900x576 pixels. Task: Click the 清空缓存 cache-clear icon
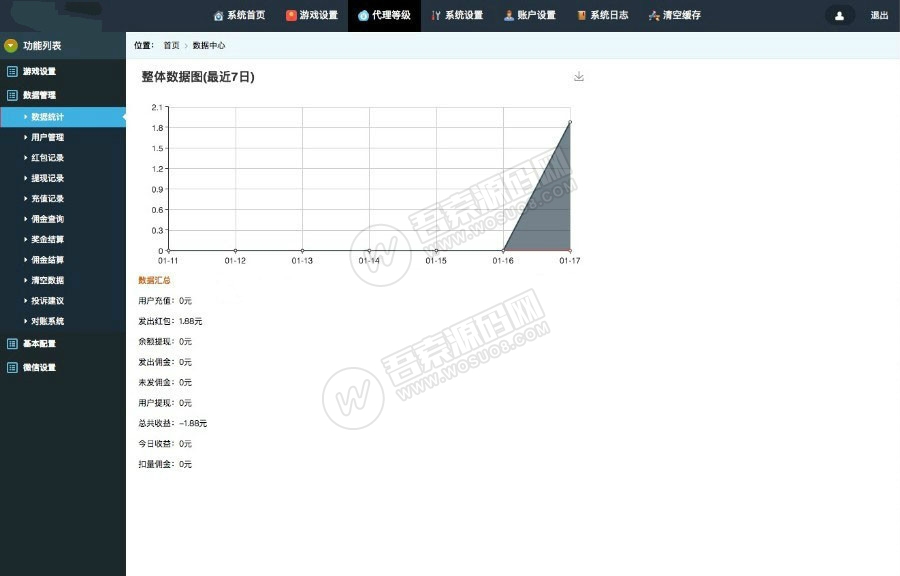653,15
